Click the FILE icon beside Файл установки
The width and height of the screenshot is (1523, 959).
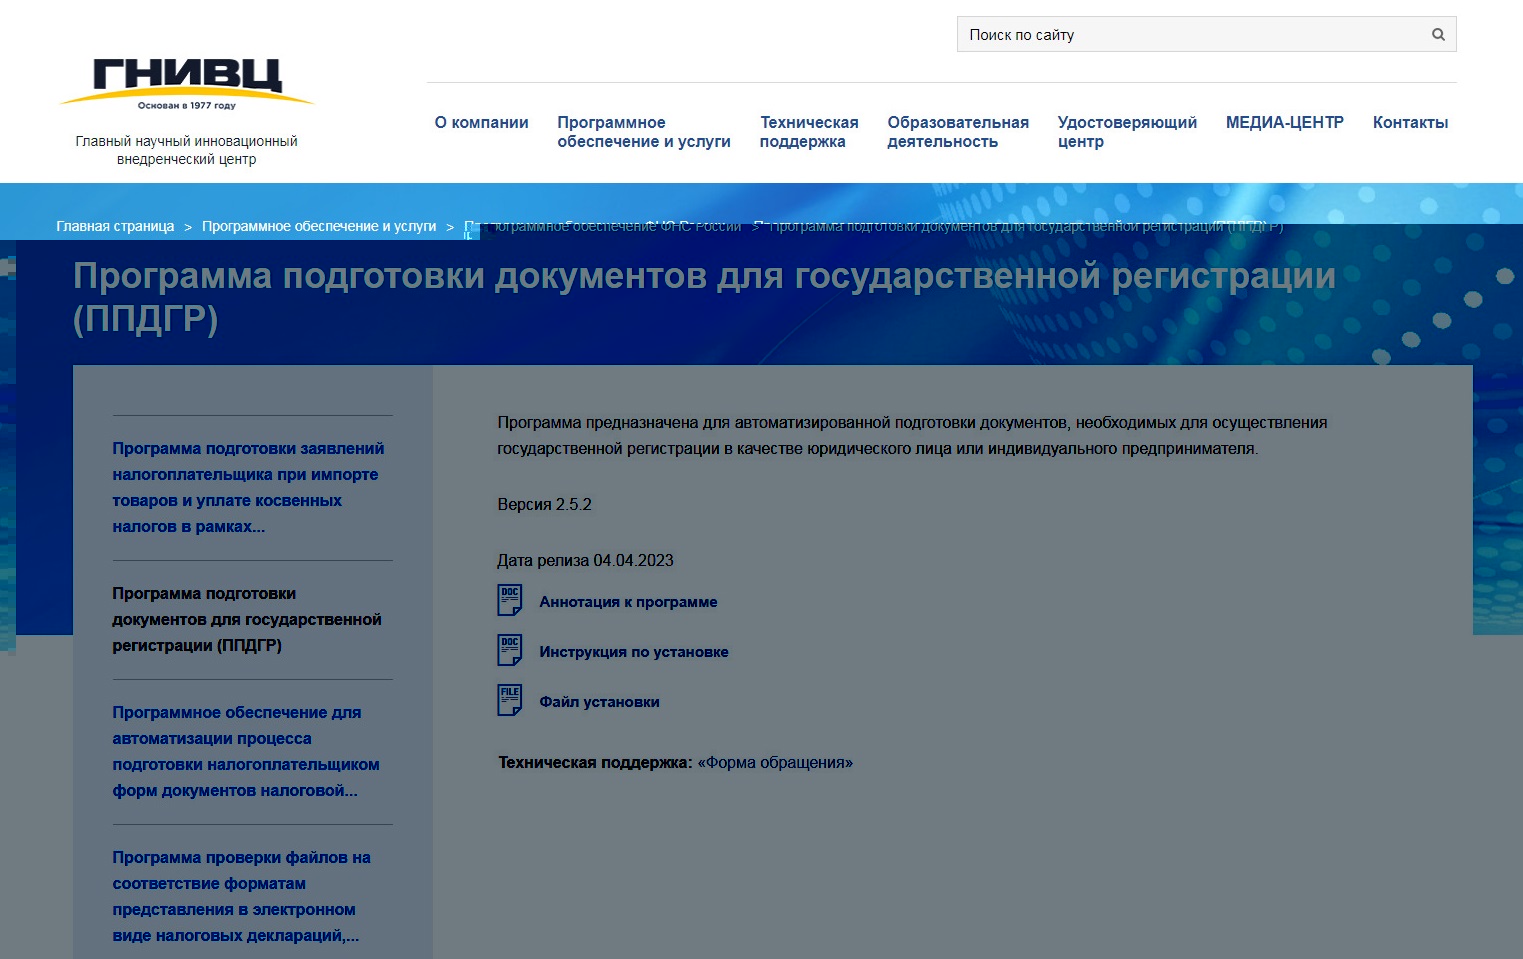point(510,700)
